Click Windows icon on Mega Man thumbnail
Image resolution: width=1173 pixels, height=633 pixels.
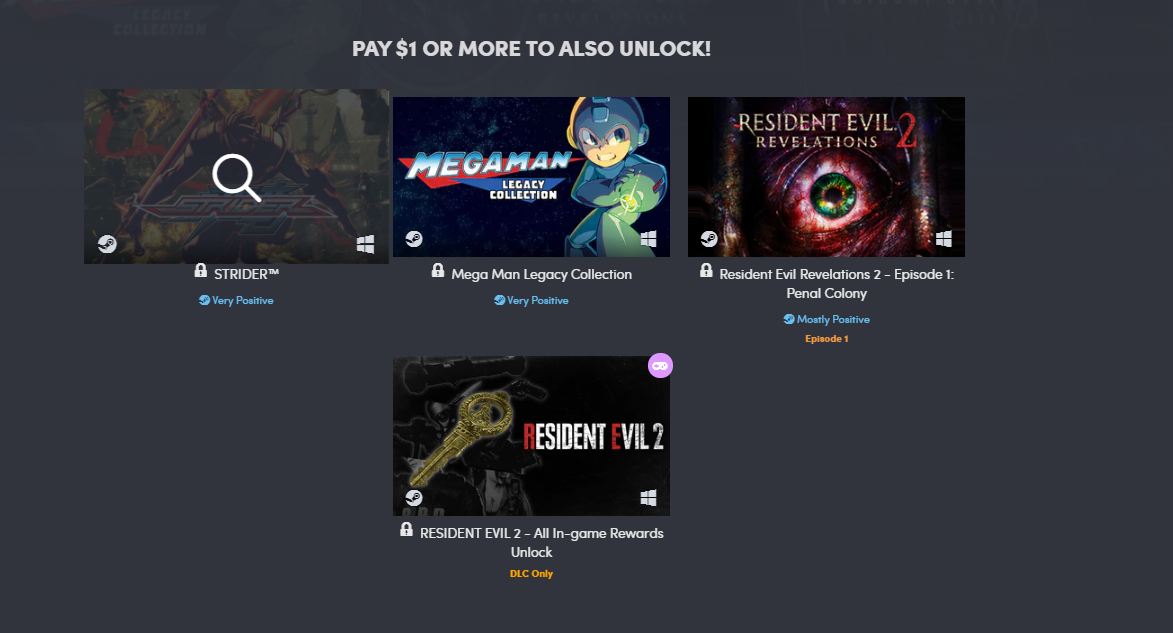pyautogui.click(x=649, y=239)
